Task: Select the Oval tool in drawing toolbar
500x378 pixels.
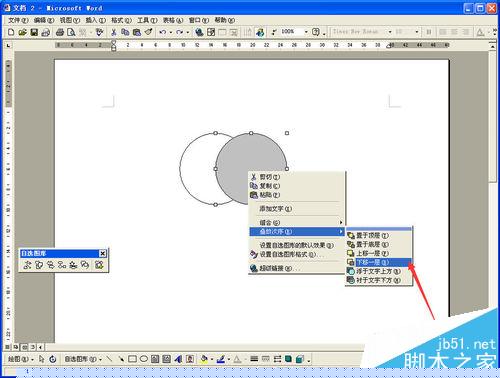Action: (x=144, y=359)
